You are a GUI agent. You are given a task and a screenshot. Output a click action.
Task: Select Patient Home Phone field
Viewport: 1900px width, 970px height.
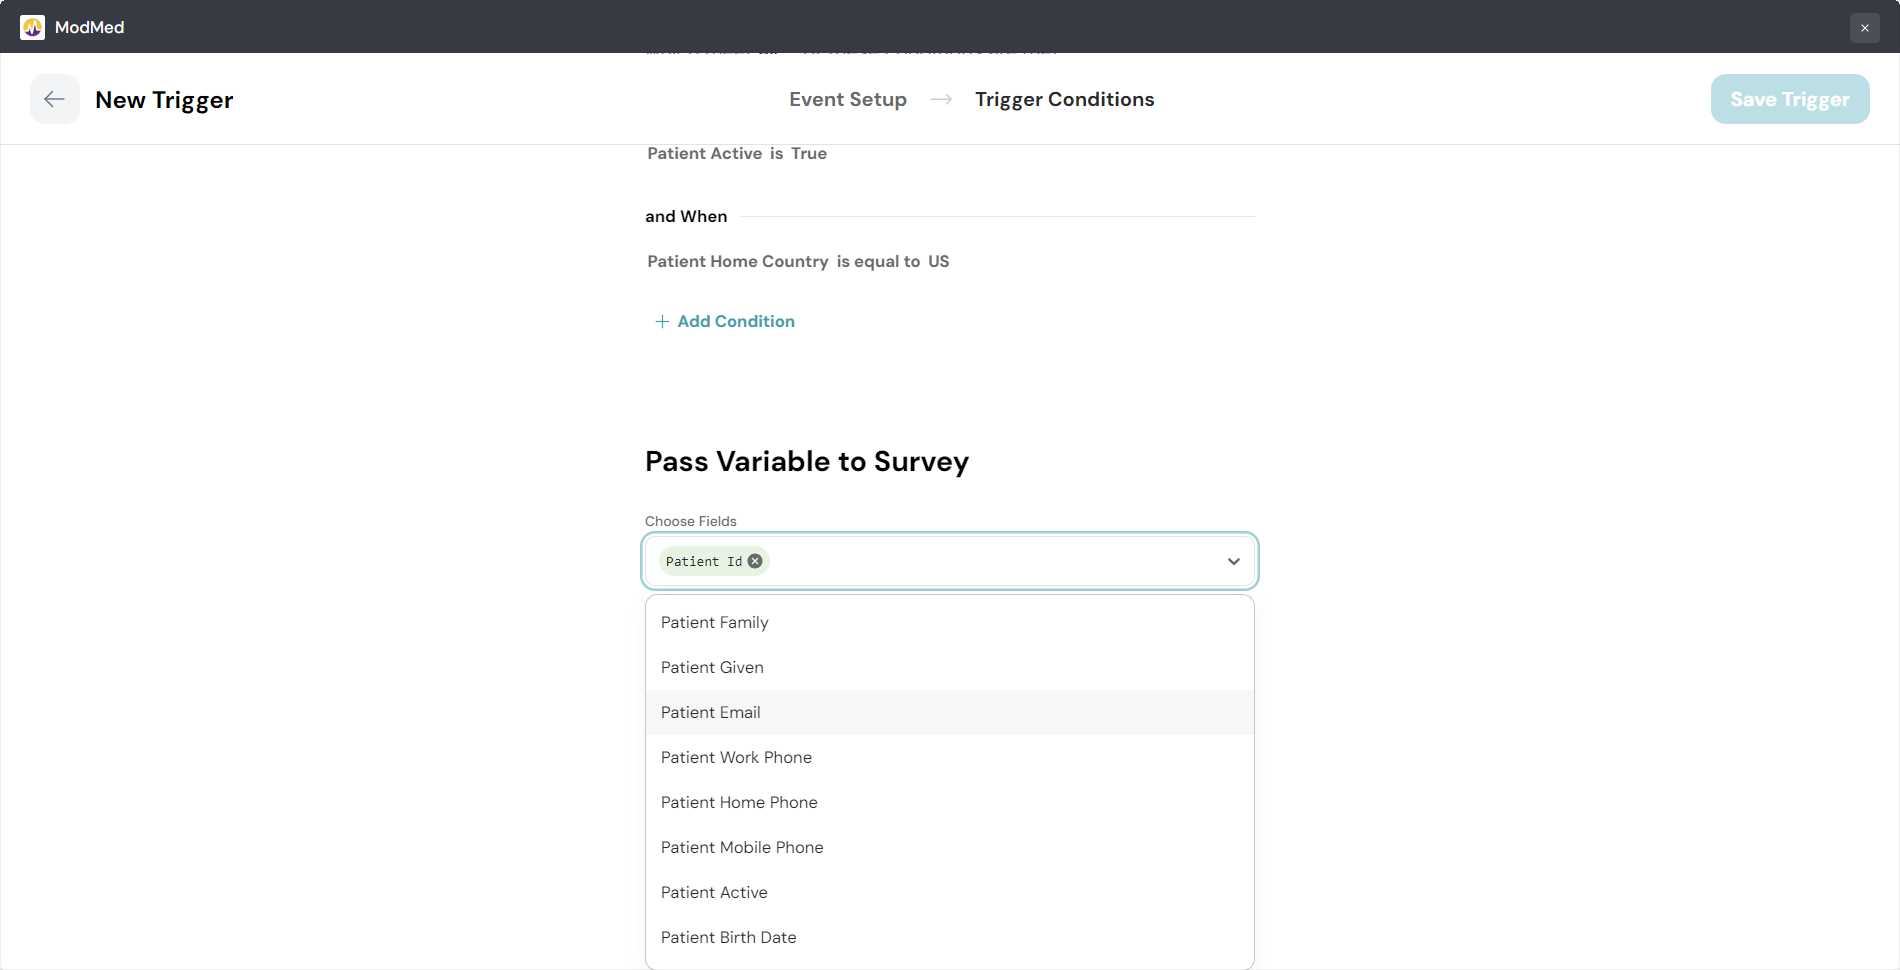click(739, 802)
